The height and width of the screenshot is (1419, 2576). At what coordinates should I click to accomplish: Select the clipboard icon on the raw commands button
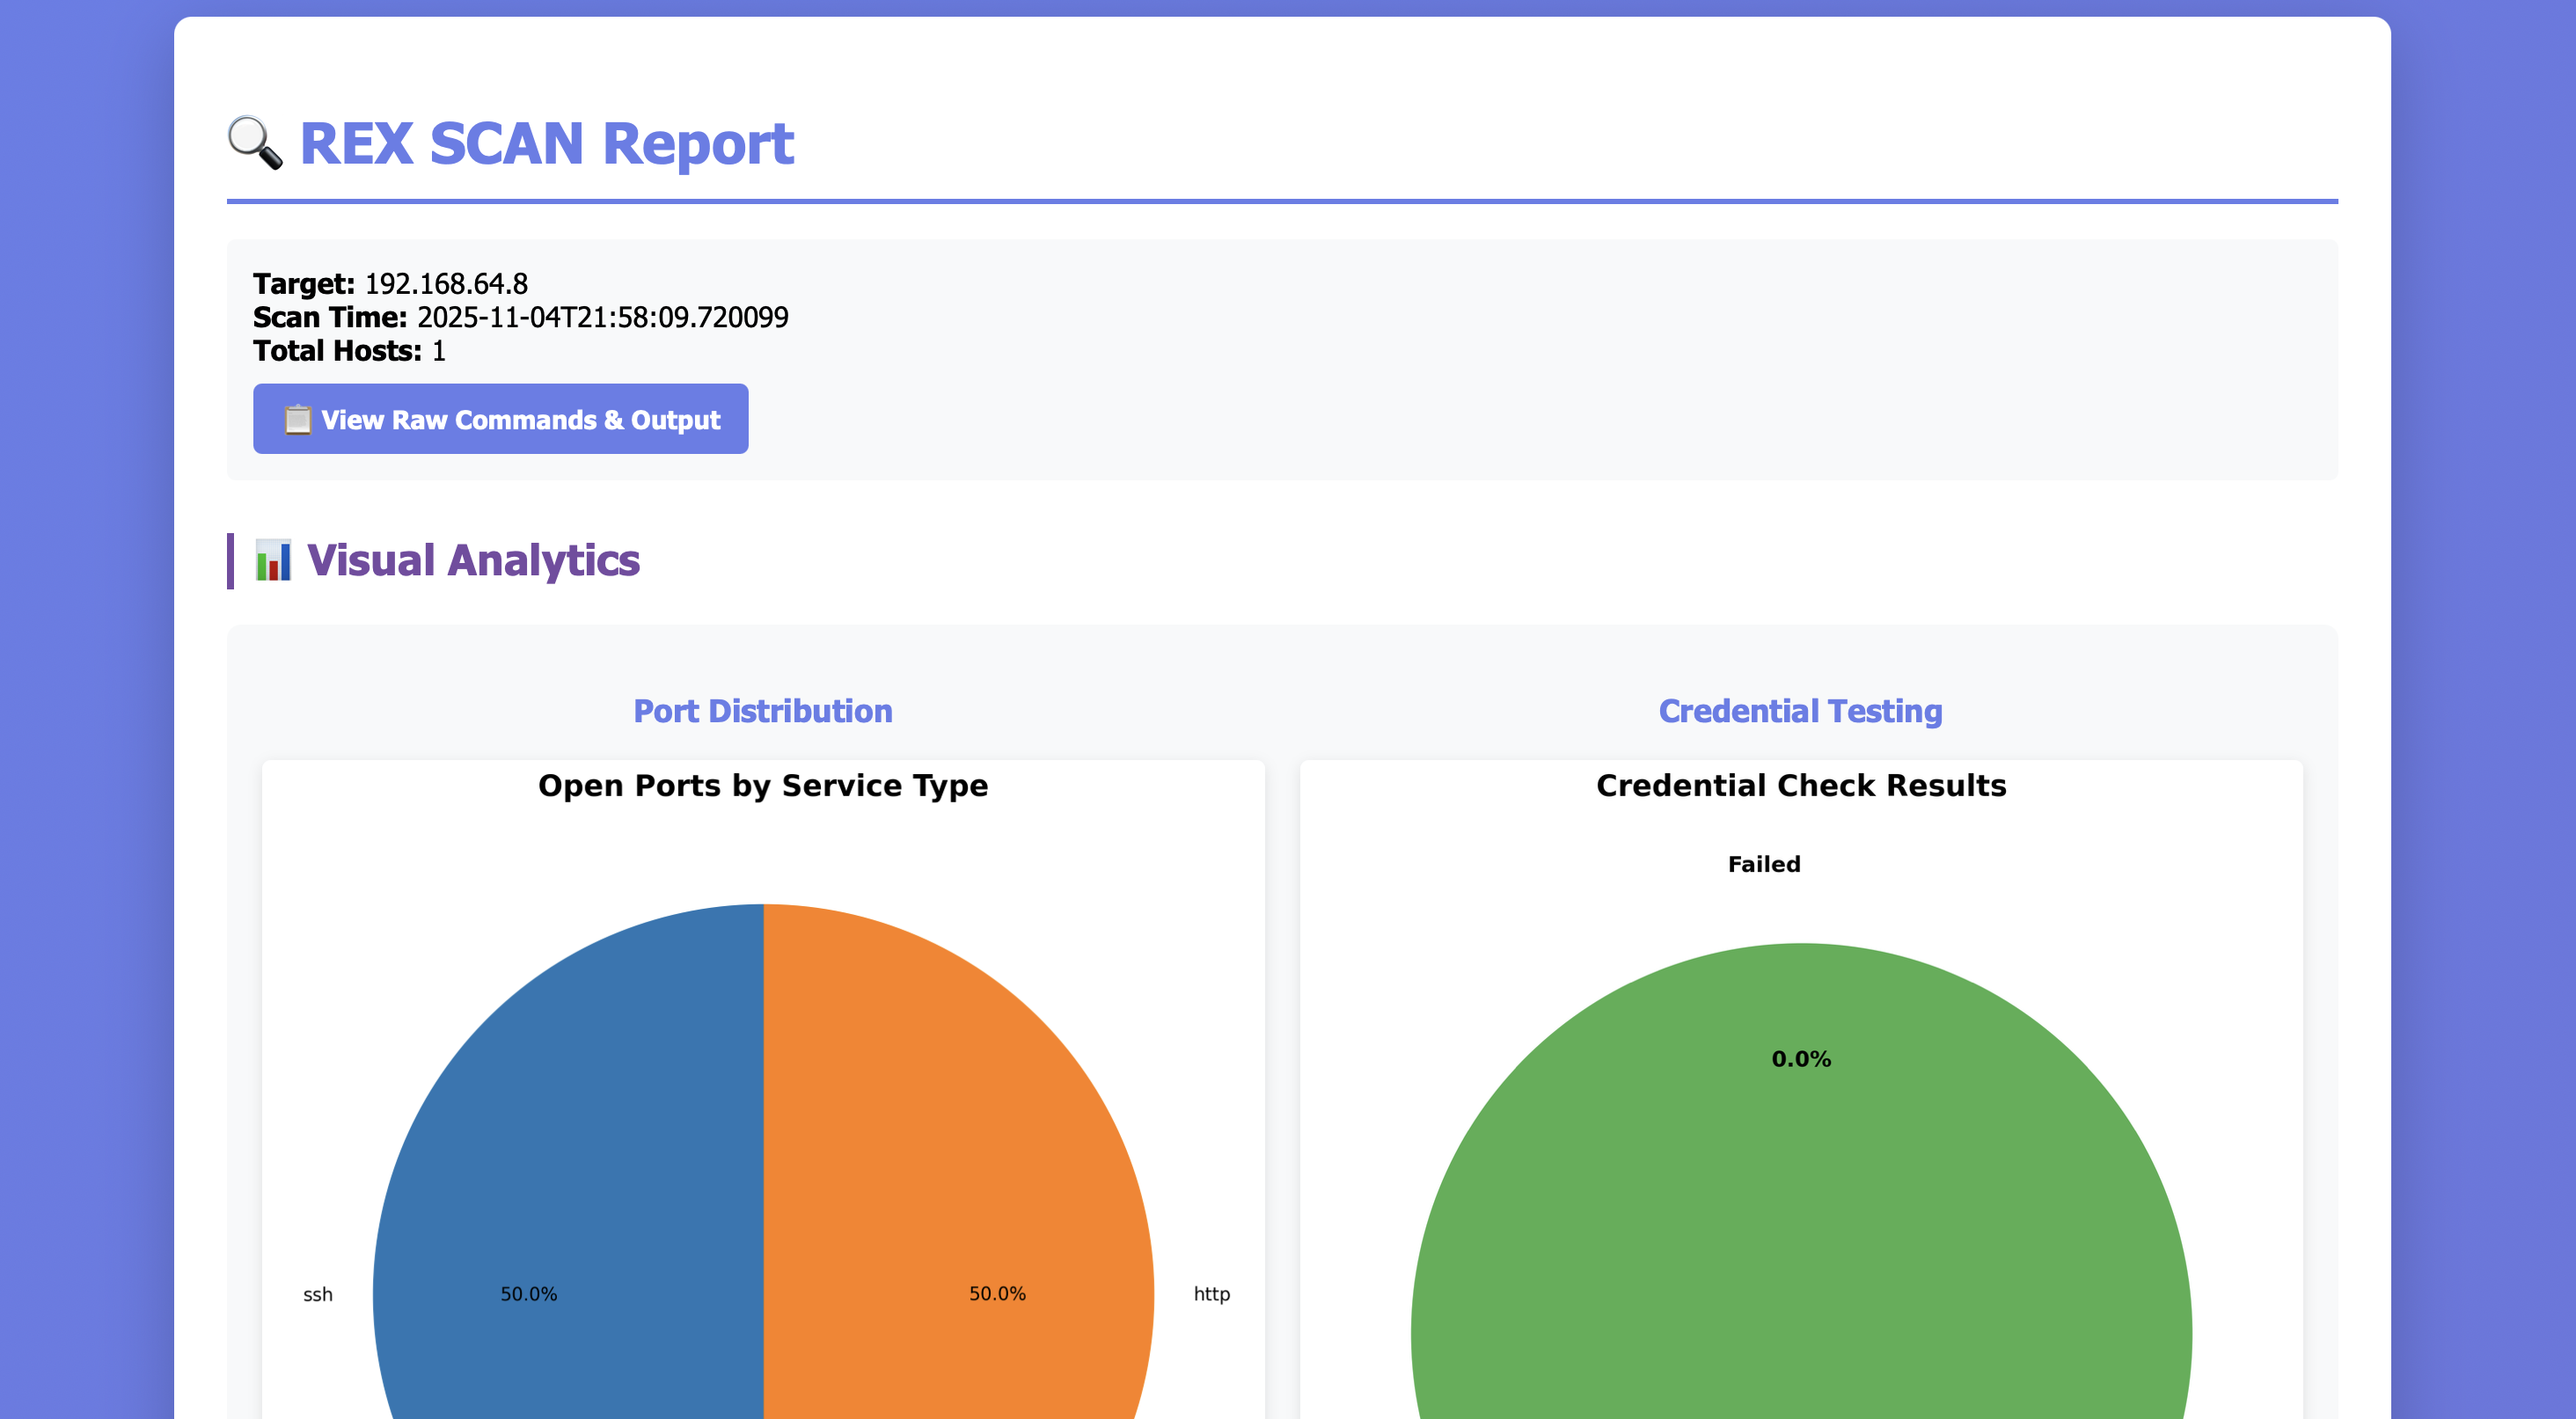(x=299, y=419)
